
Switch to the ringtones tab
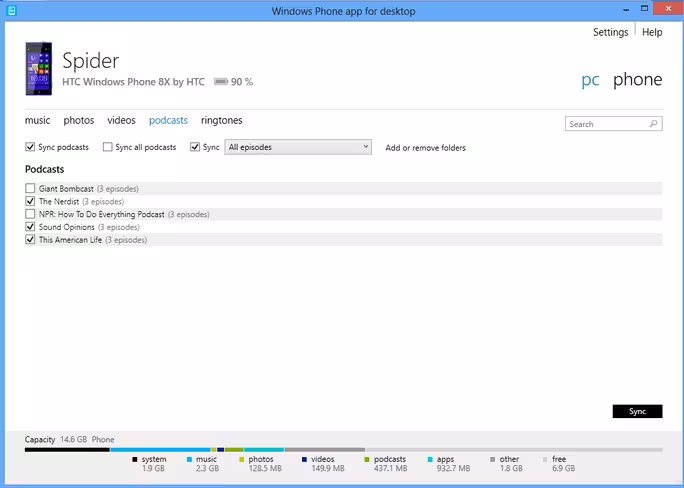coord(222,120)
